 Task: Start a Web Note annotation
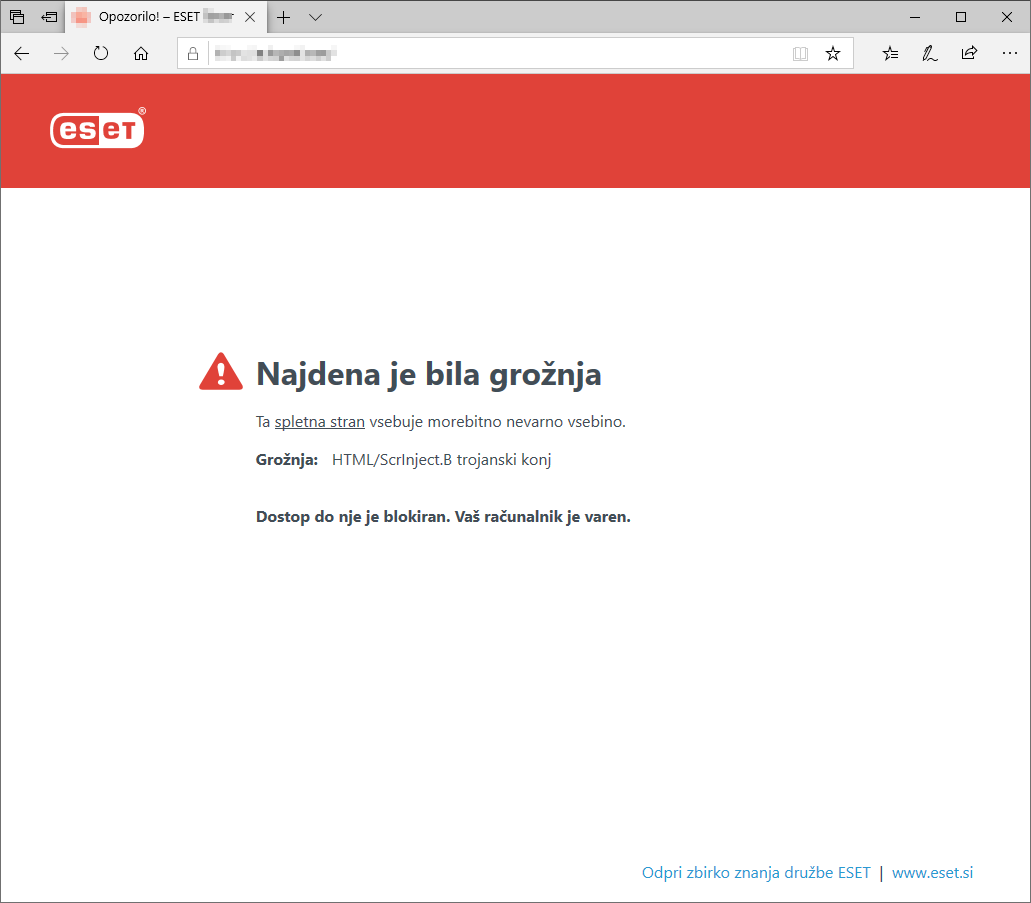pyautogui.click(x=930, y=54)
